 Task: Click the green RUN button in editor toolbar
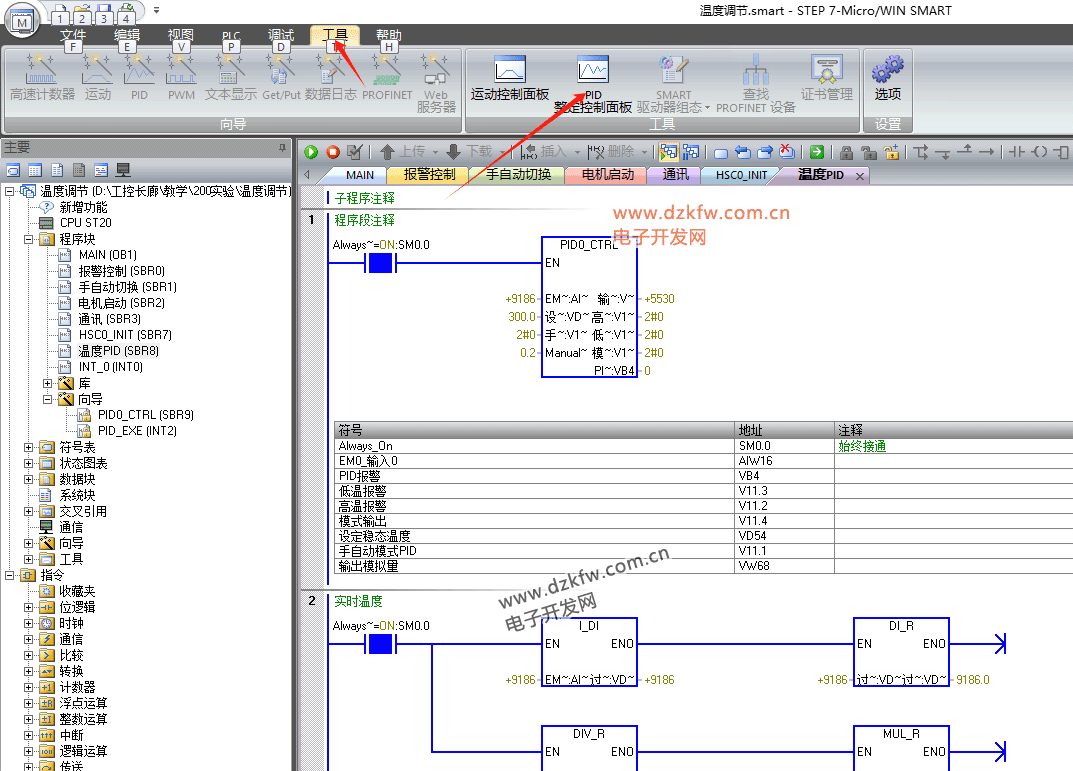[311, 152]
